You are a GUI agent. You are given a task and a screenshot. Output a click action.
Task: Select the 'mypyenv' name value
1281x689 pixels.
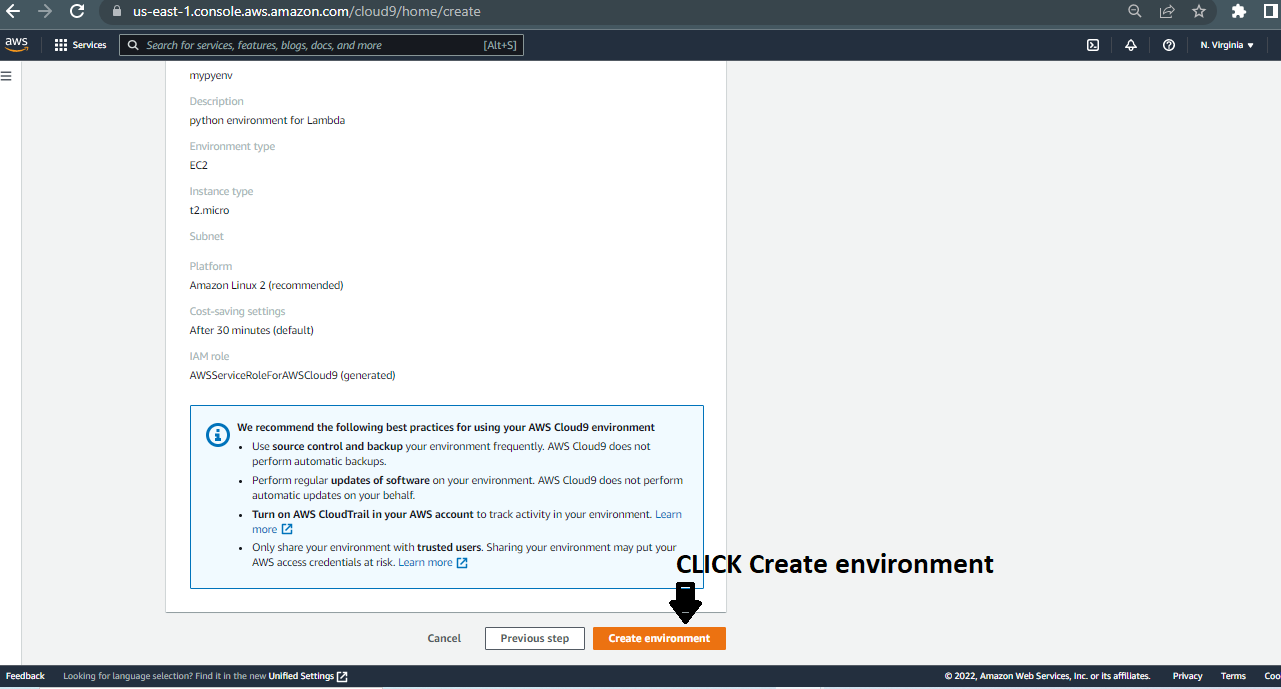click(211, 75)
